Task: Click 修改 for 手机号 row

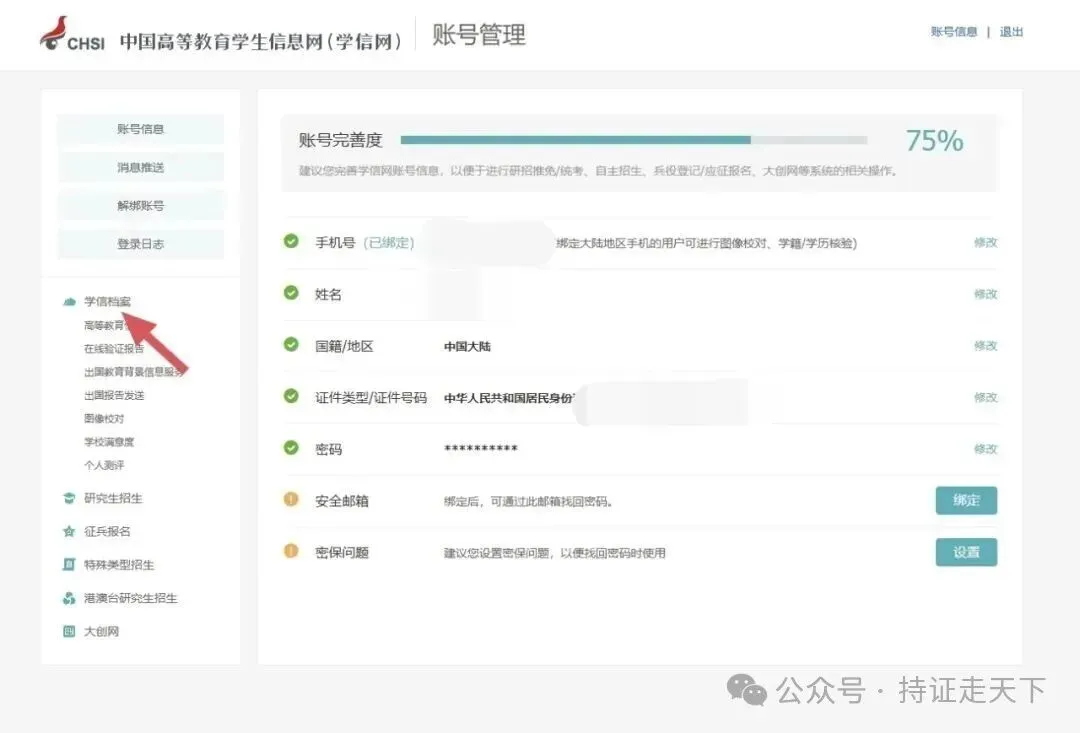Action: pyautogui.click(x=986, y=242)
